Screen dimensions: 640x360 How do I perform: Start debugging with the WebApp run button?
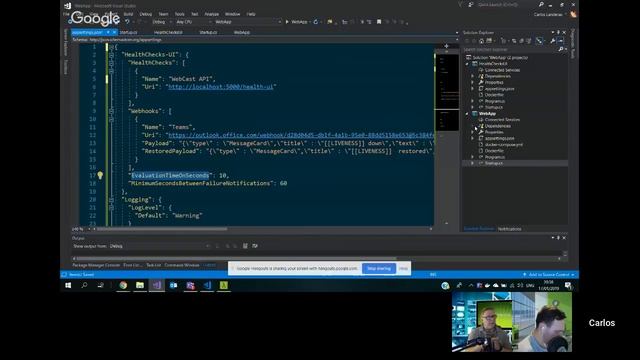(x=296, y=22)
